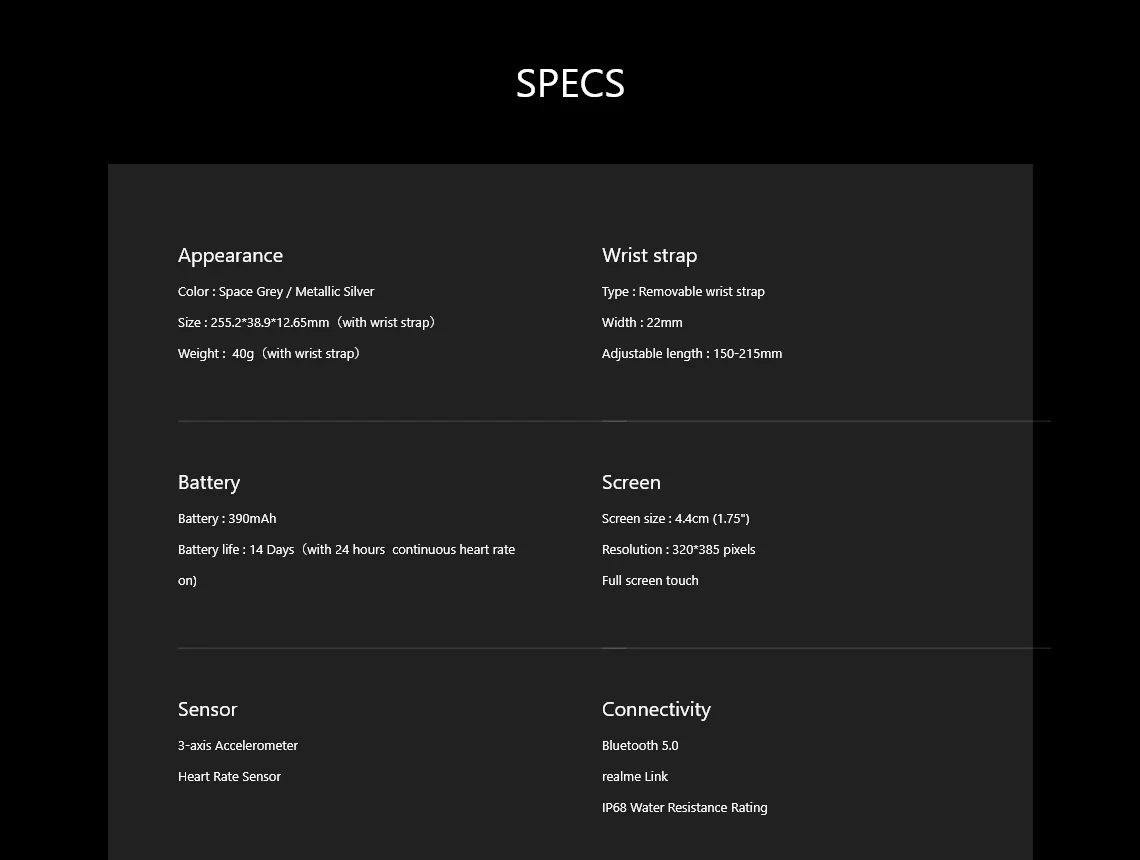Select the Battery section heading
This screenshot has height=860, width=1140.
(x=209, y=482)
